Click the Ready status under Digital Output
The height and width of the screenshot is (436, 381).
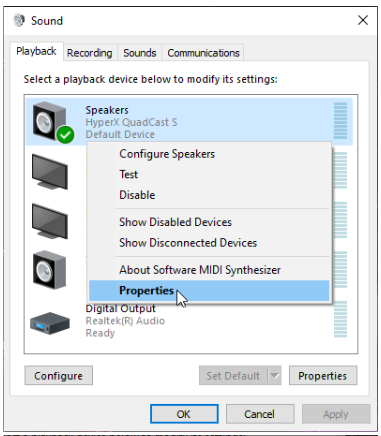(100, 333)
